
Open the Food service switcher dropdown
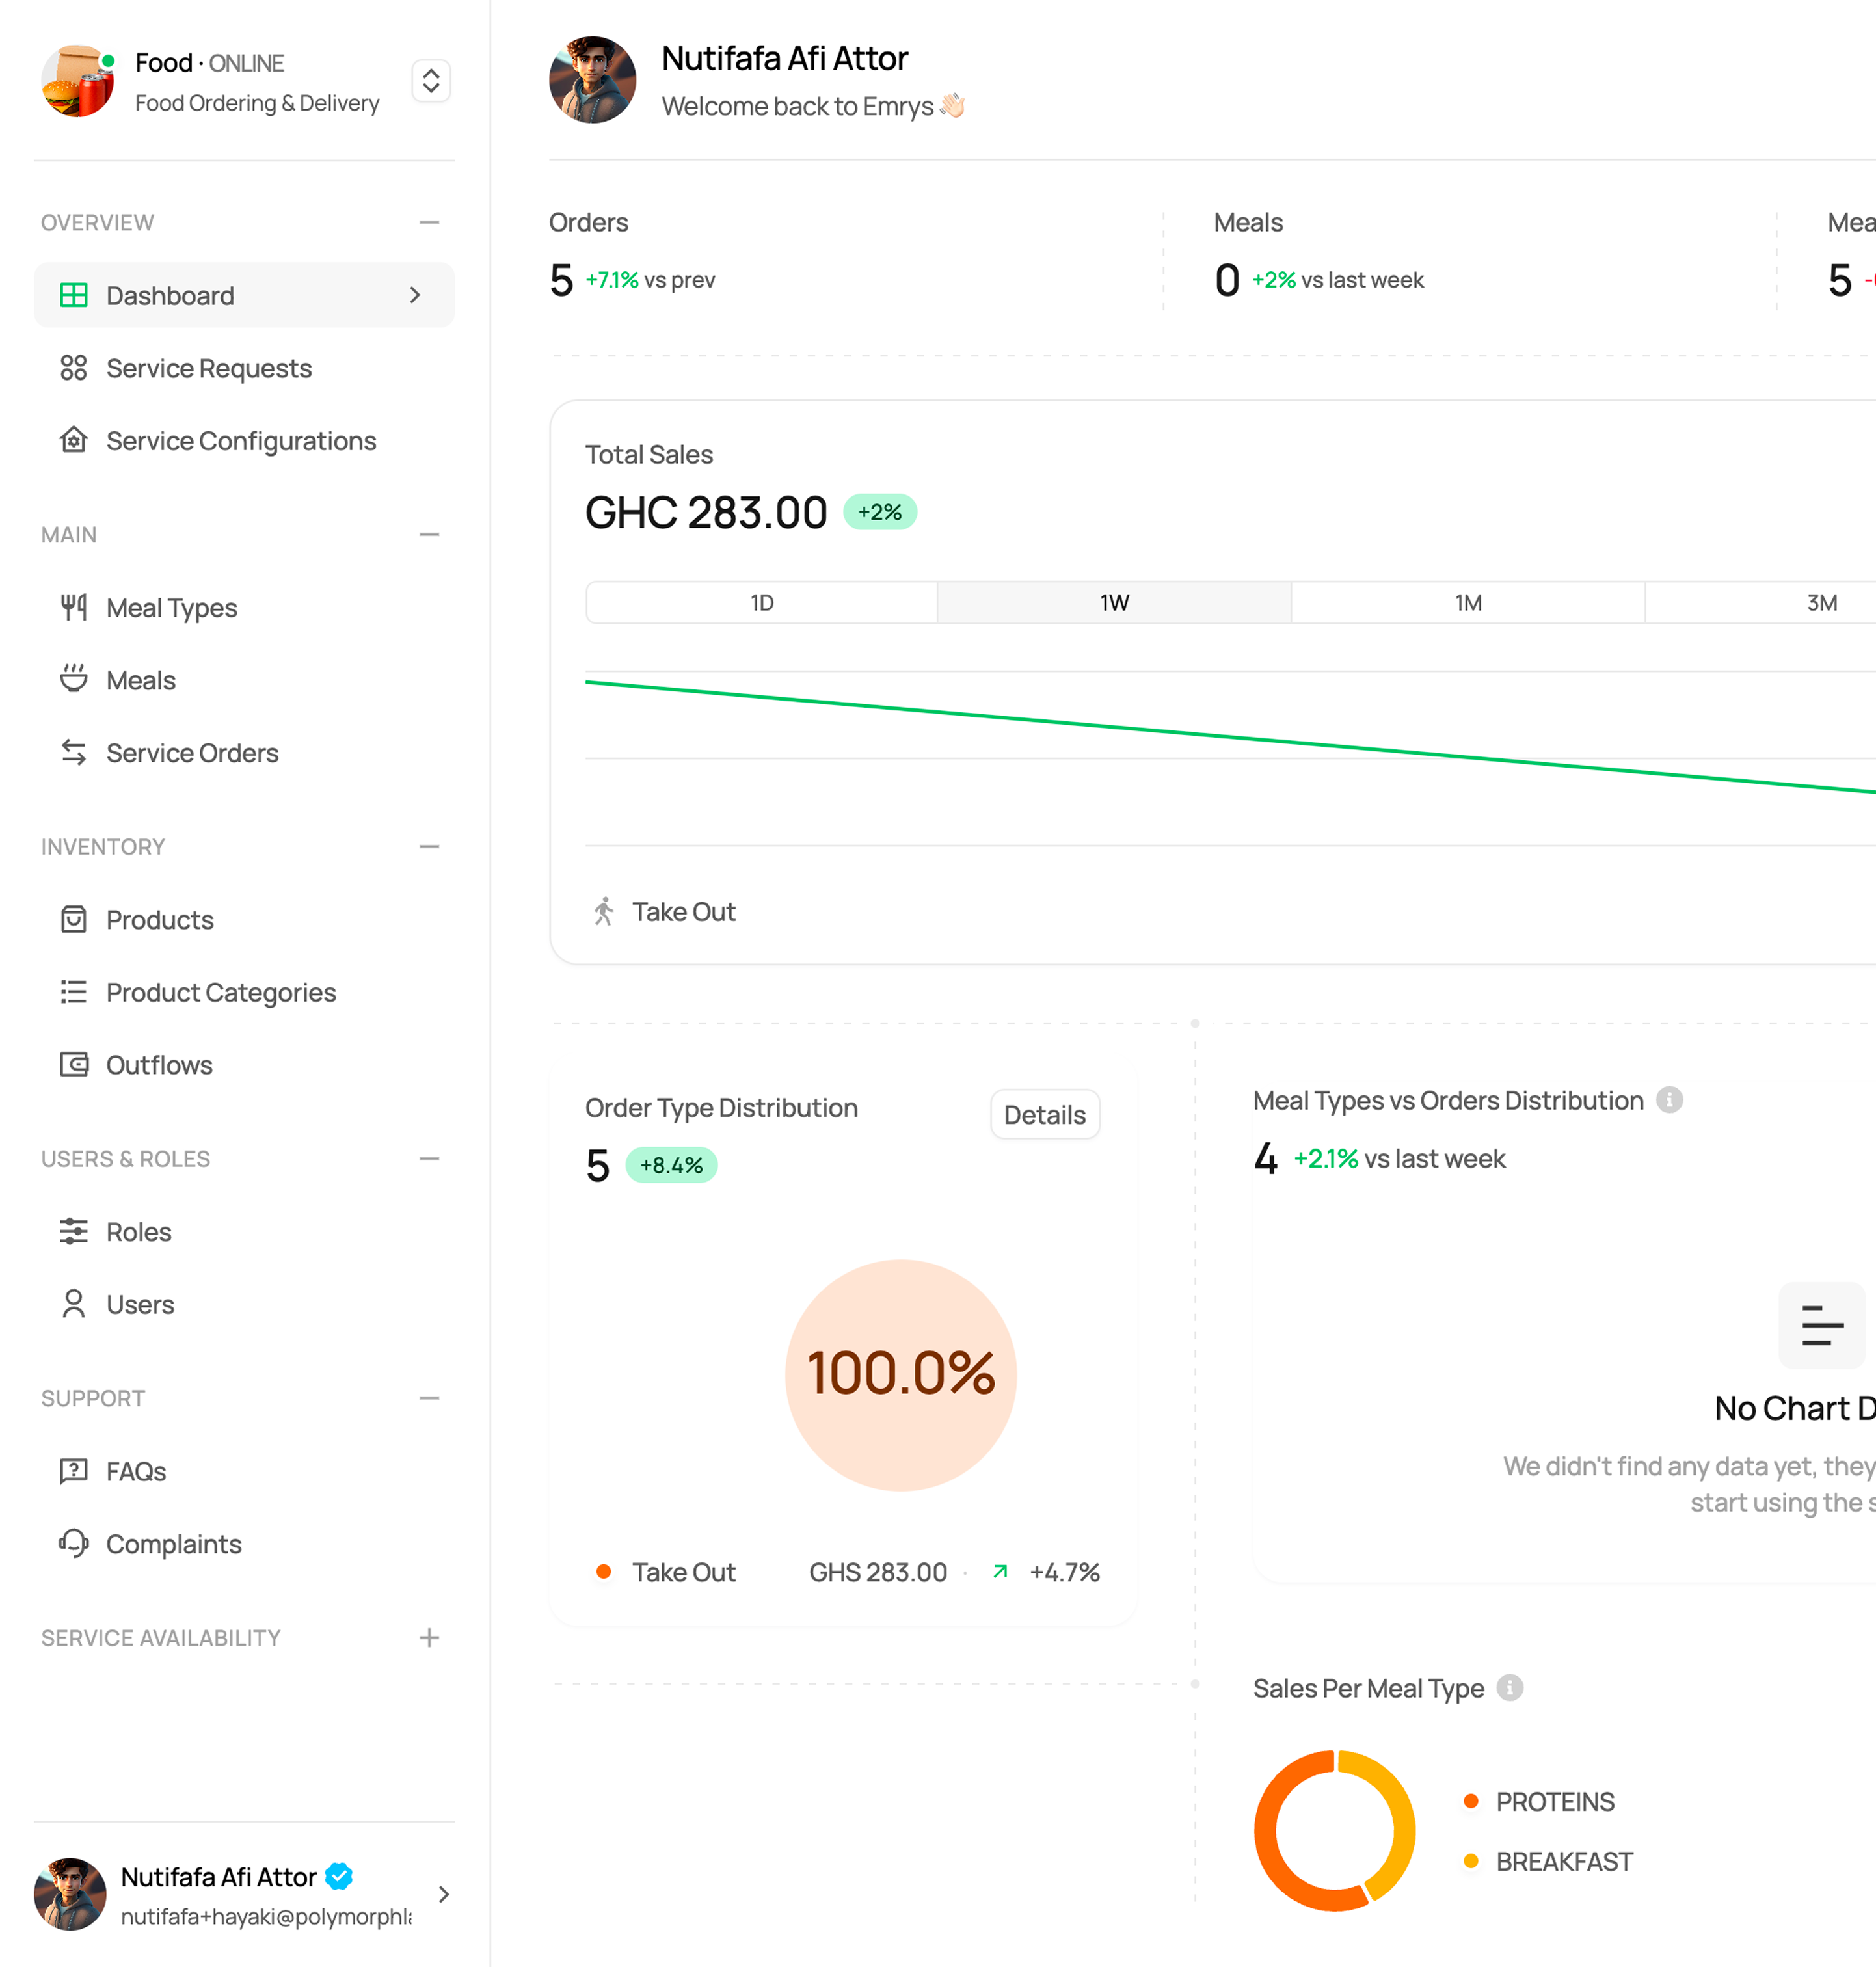[431, 81]
